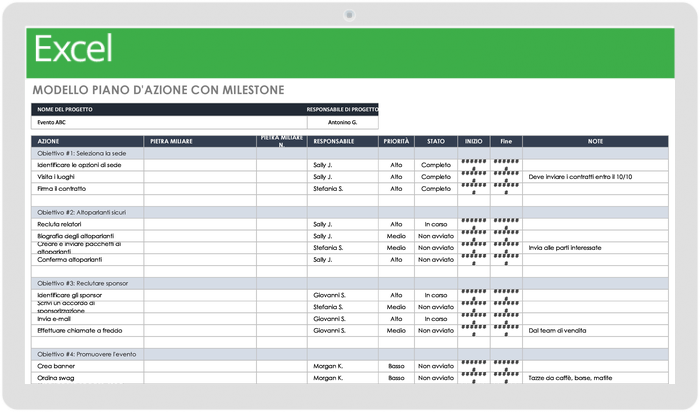Click Non avviato status for Effettuare chiamate a freddo
The width and height of the screenshot is (700, 412).
[x=436, y=331]
